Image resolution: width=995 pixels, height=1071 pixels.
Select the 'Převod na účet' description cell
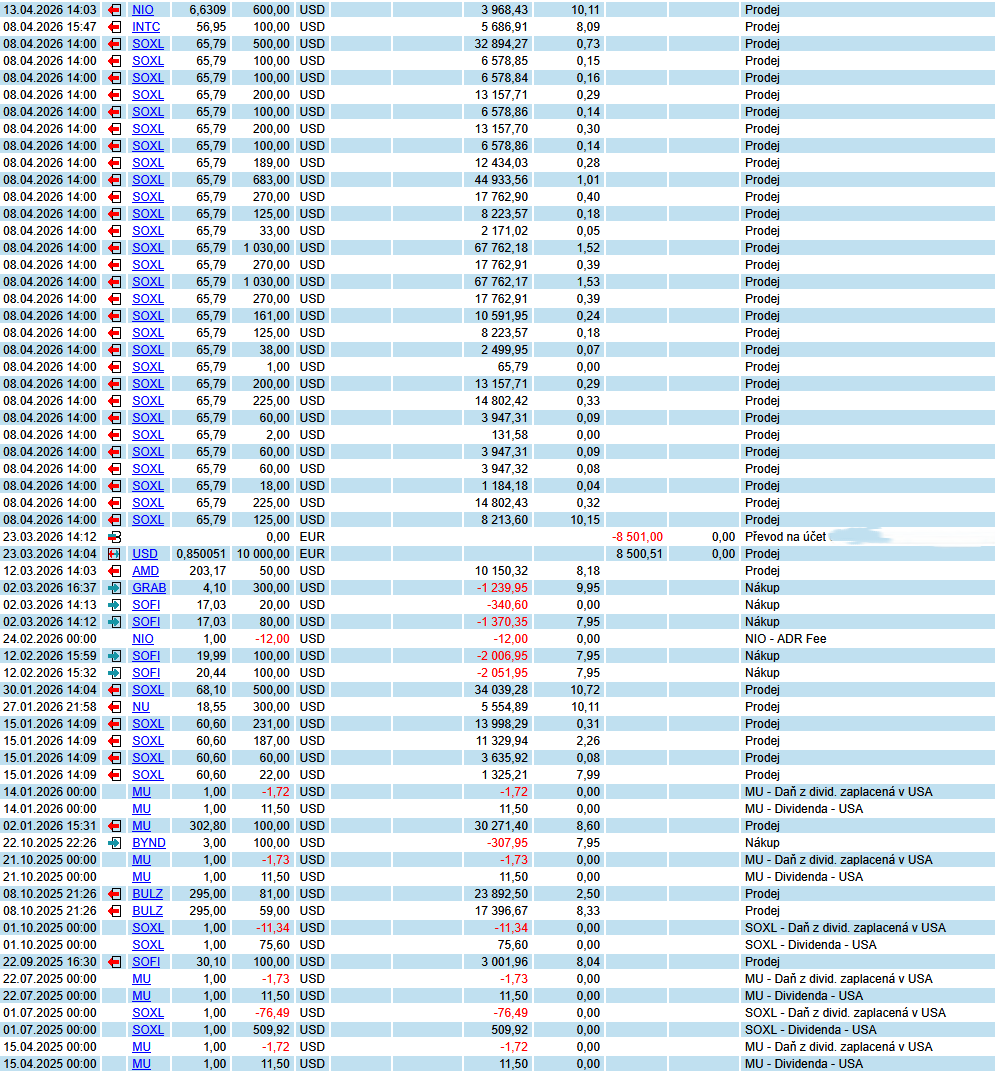click(785, 537)
